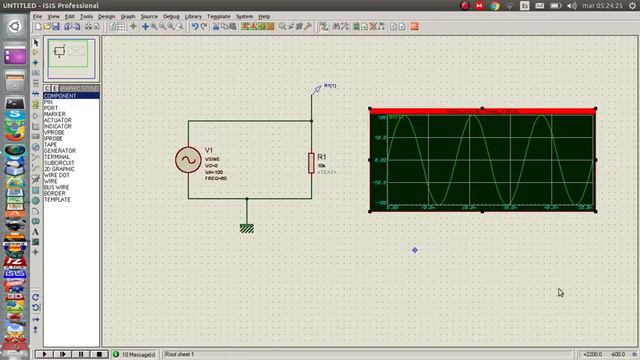This screenshot has width=640, height=360.
Task: Select the 2D Graphics Box tool
Action: [36, 190]
